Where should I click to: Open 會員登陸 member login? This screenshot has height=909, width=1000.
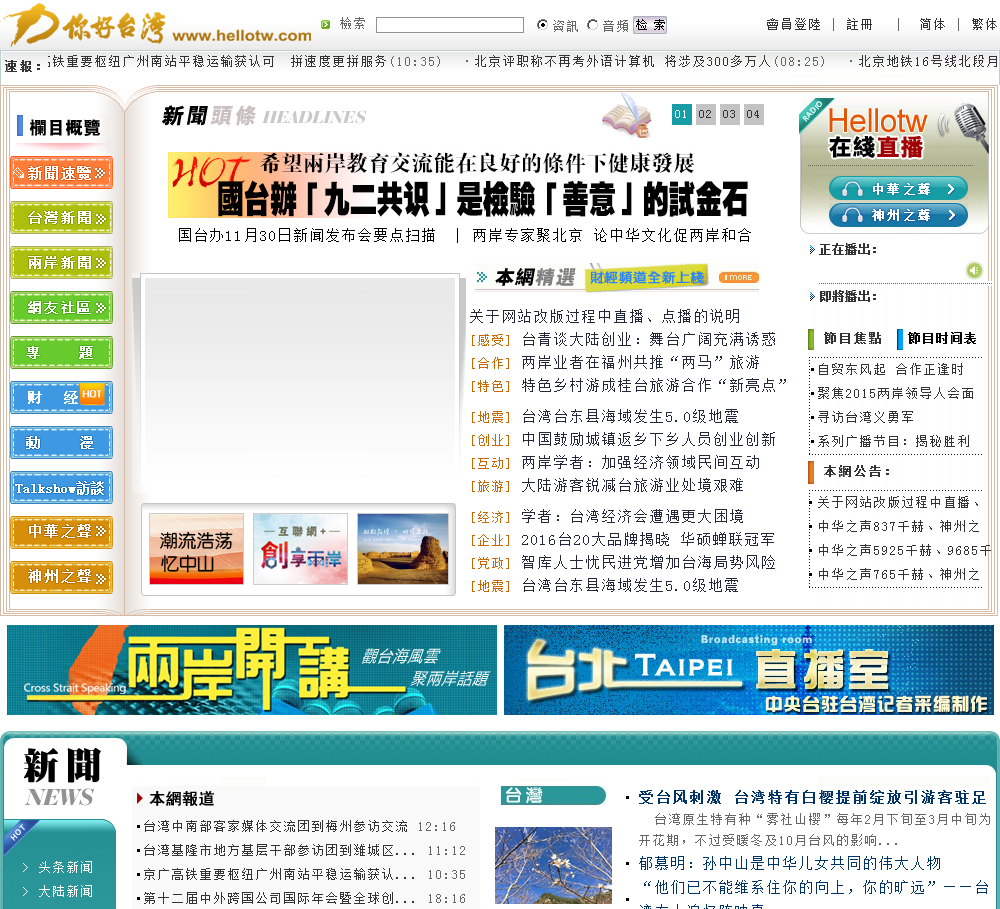tap(793, 25)
